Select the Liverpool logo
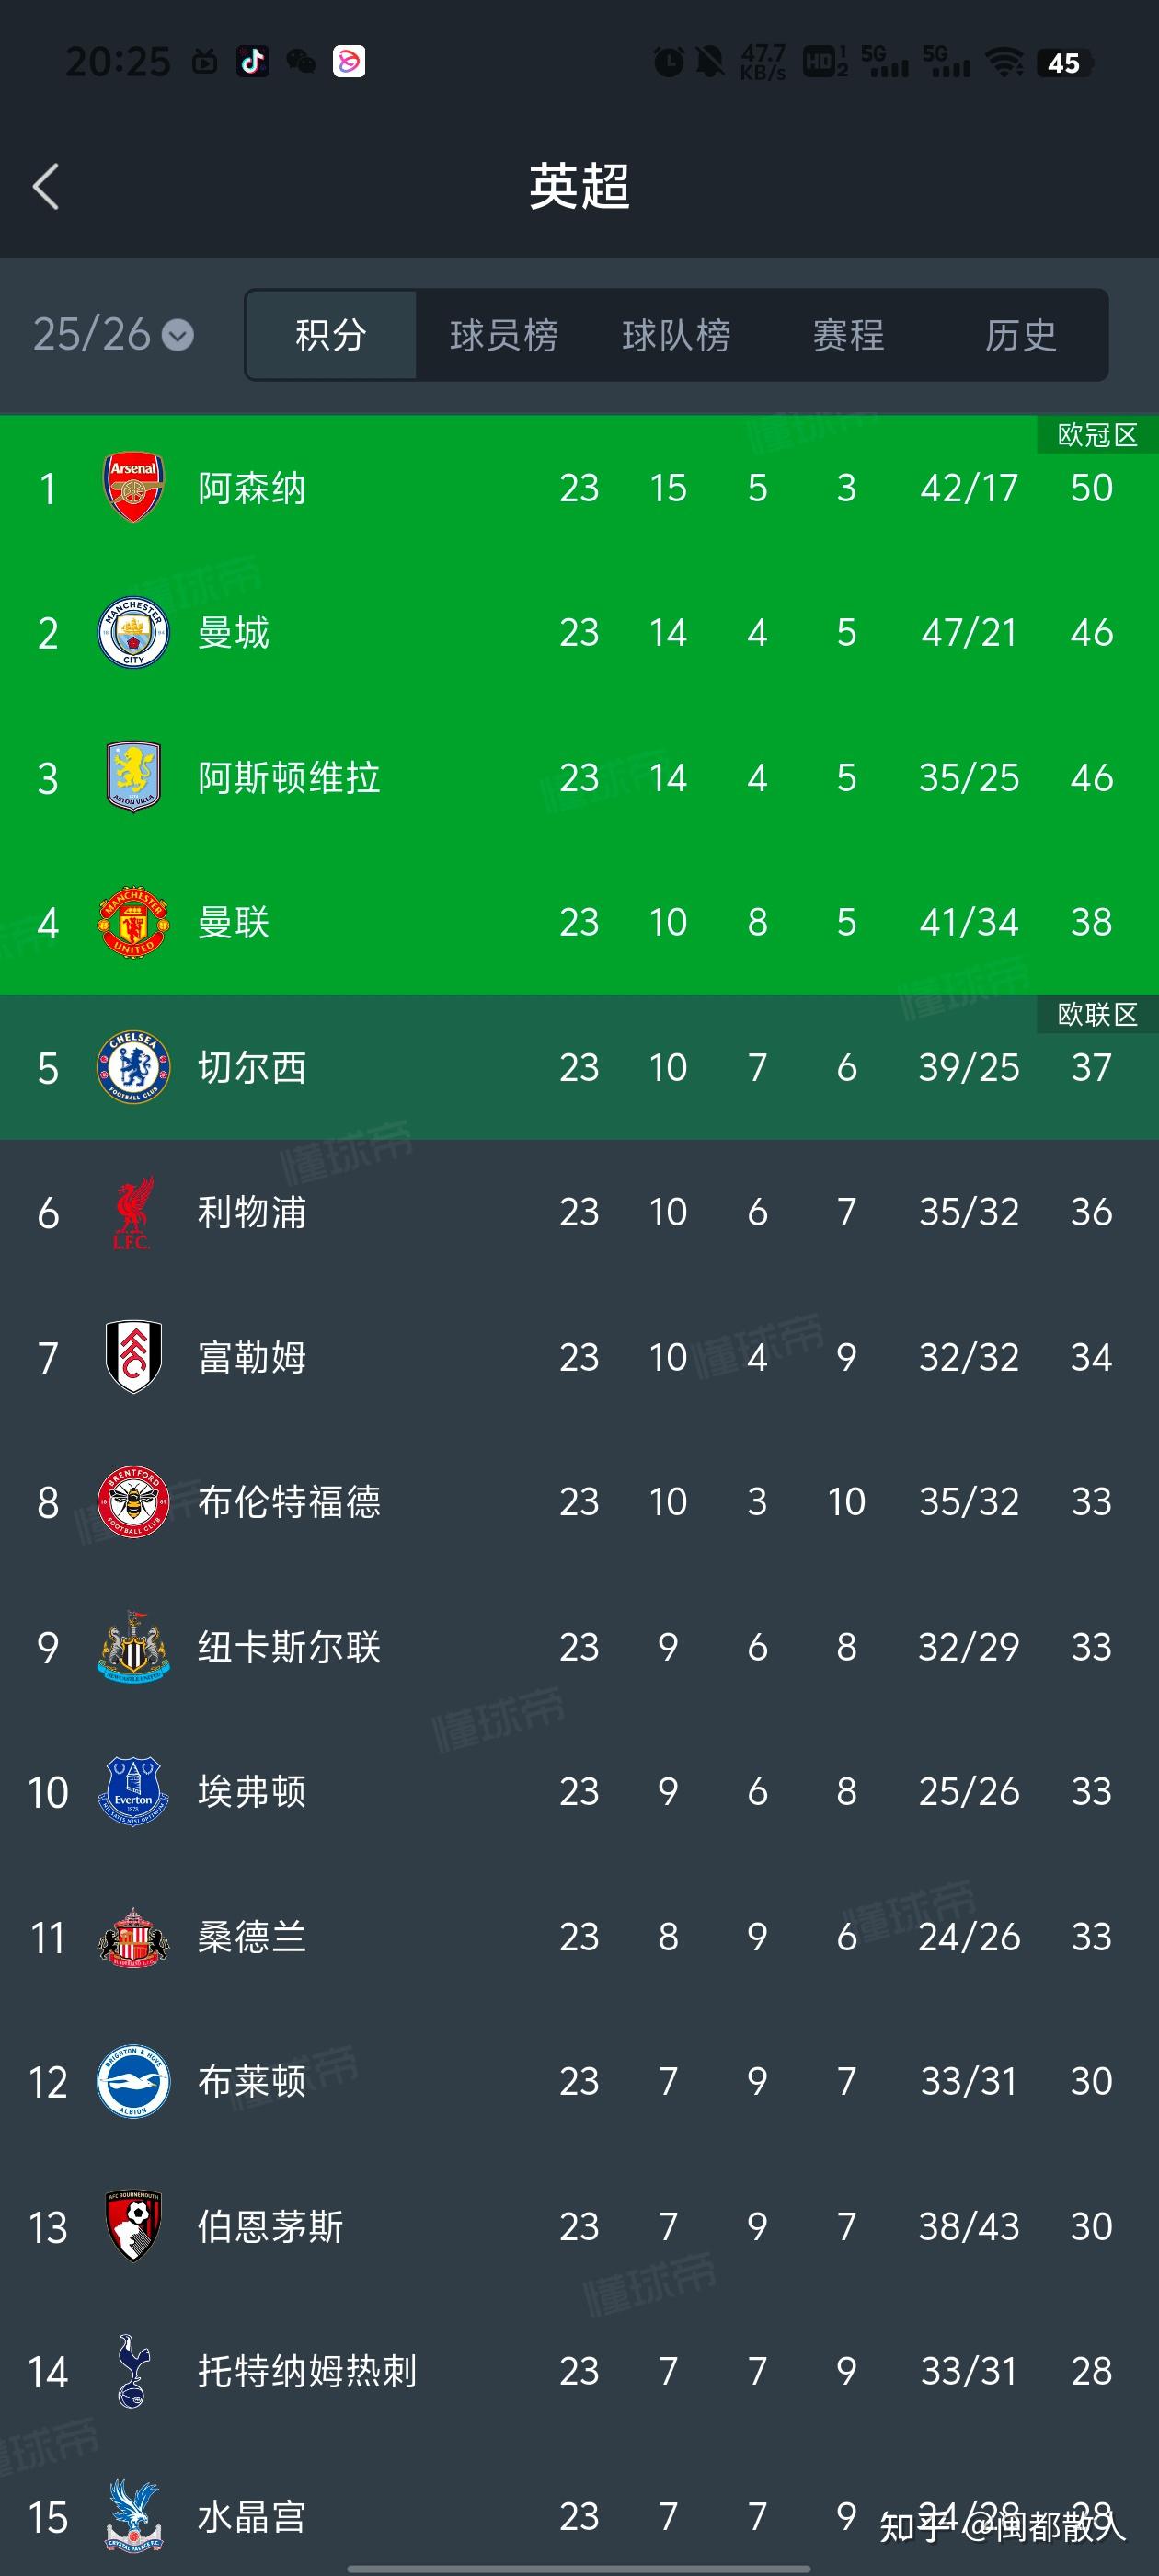 coord(133,1212)
